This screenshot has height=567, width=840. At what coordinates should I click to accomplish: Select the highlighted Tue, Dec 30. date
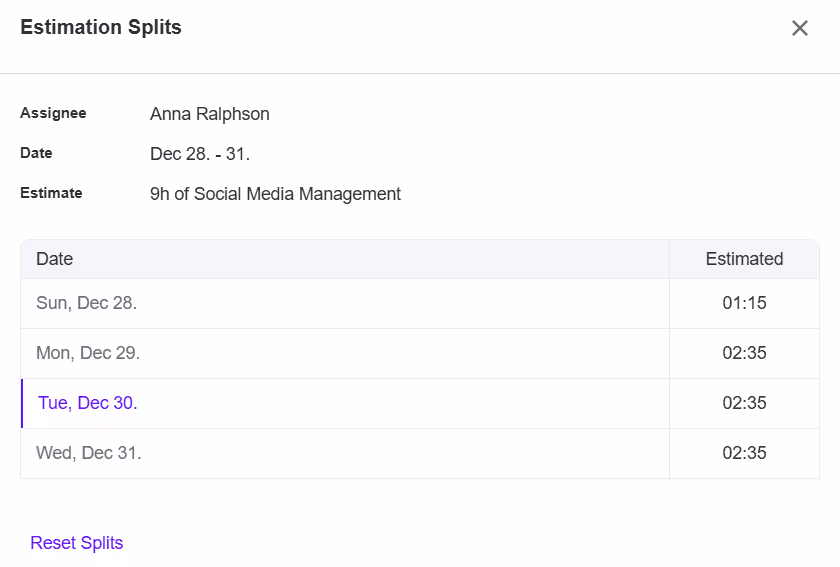(88, 403)
